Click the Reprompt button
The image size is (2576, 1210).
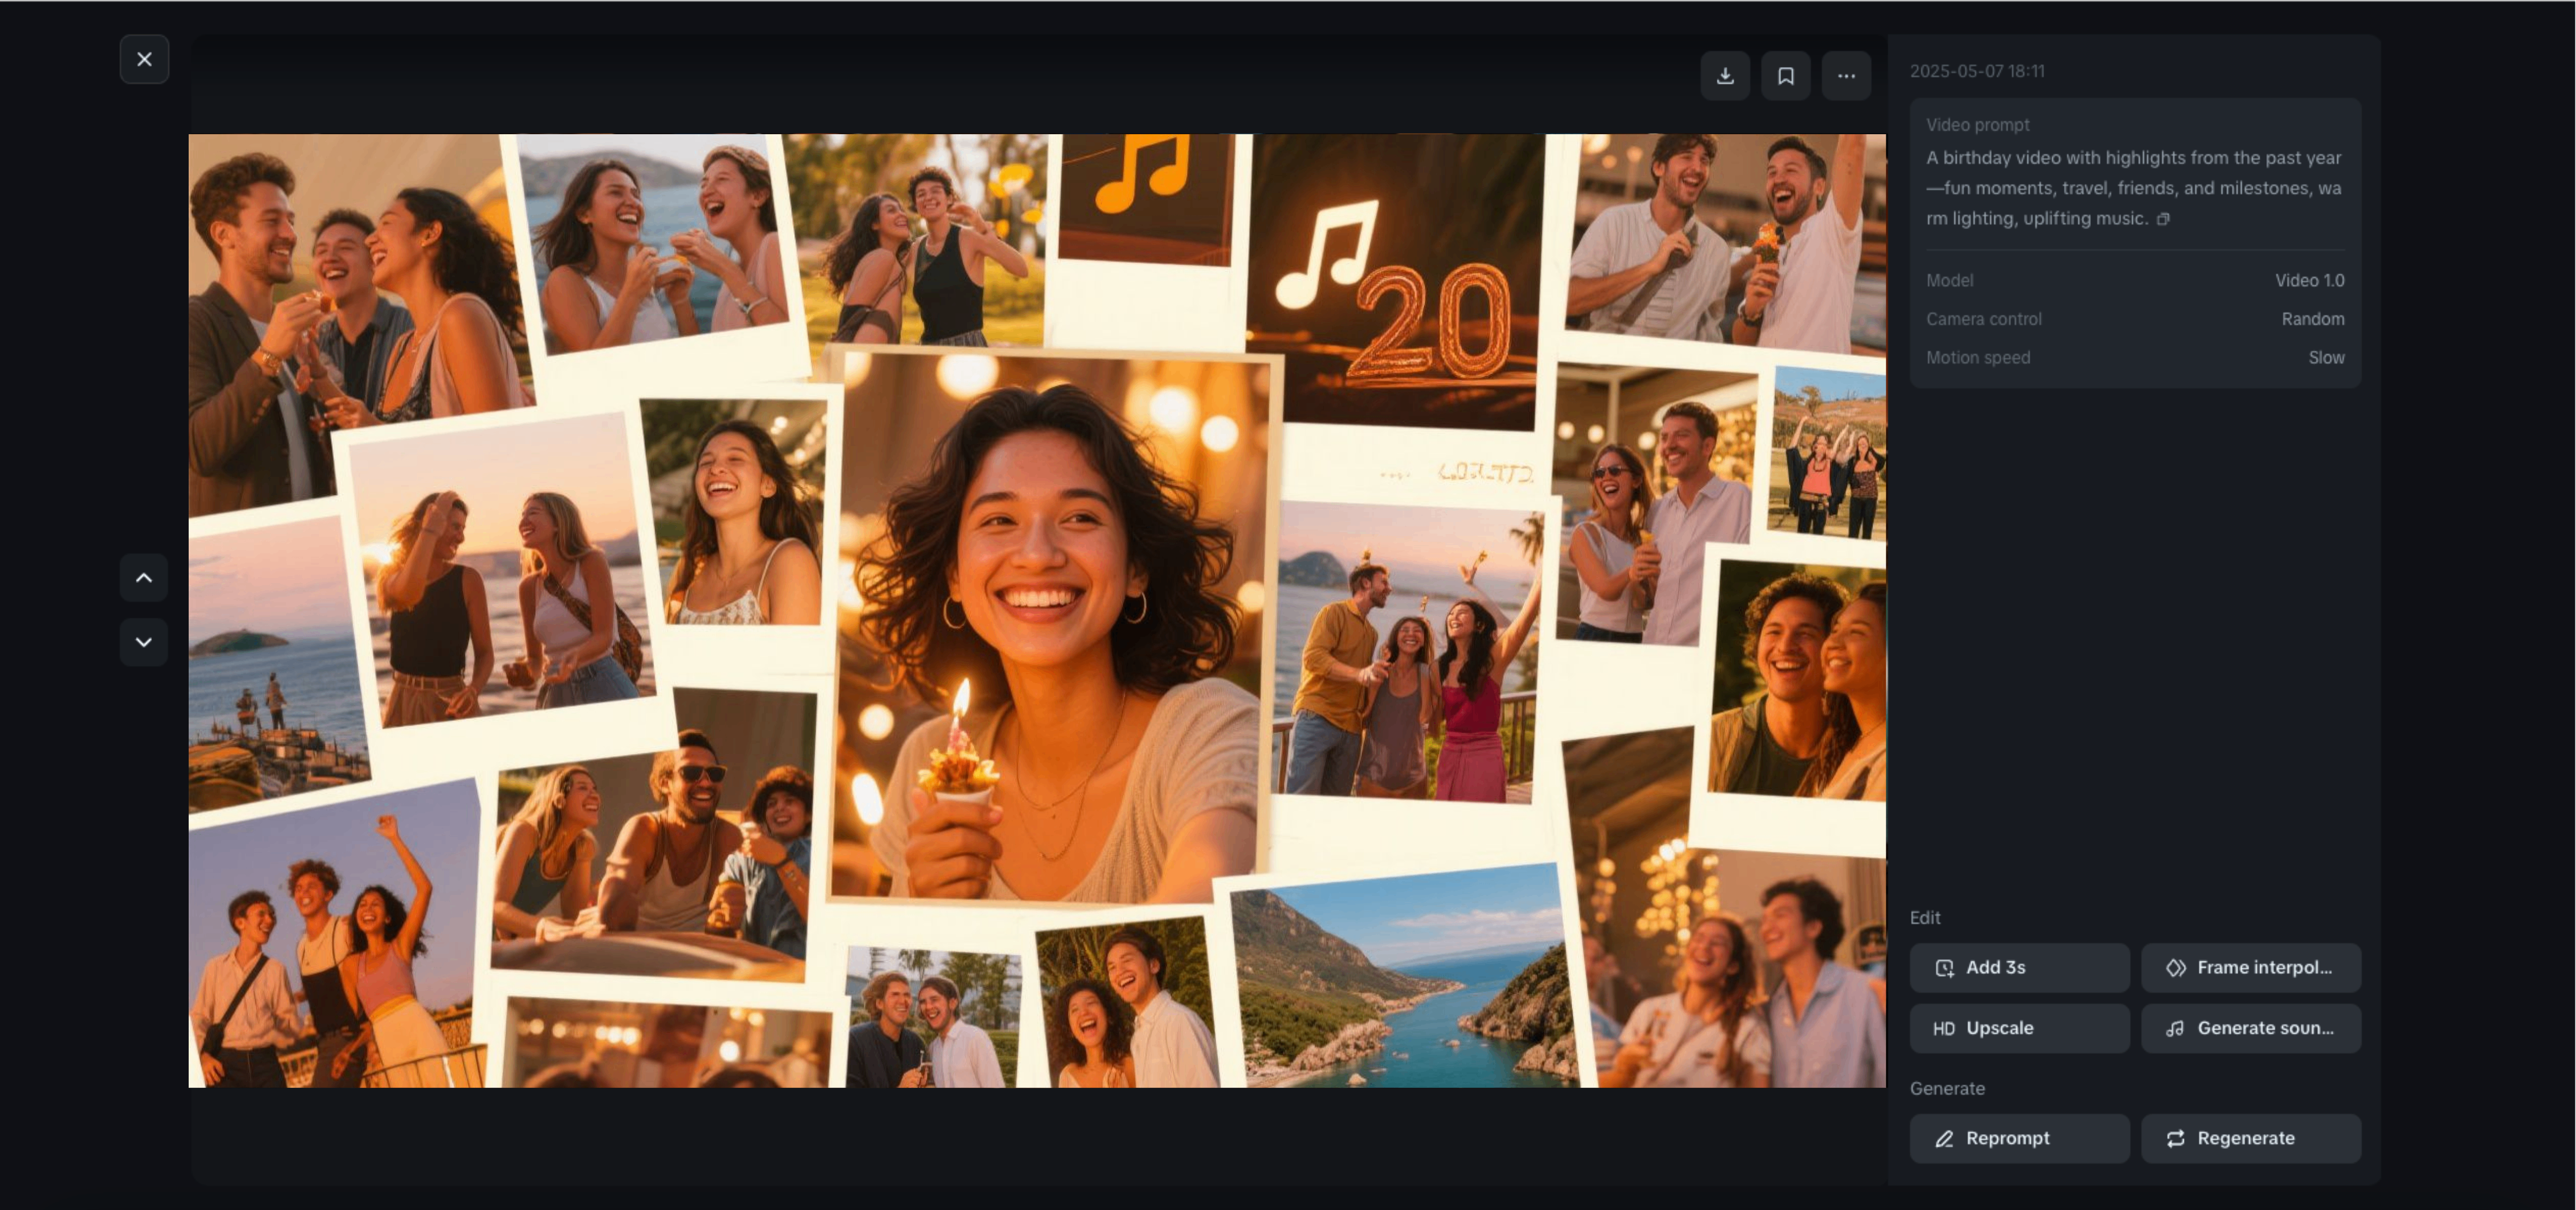[2018, 1138]
